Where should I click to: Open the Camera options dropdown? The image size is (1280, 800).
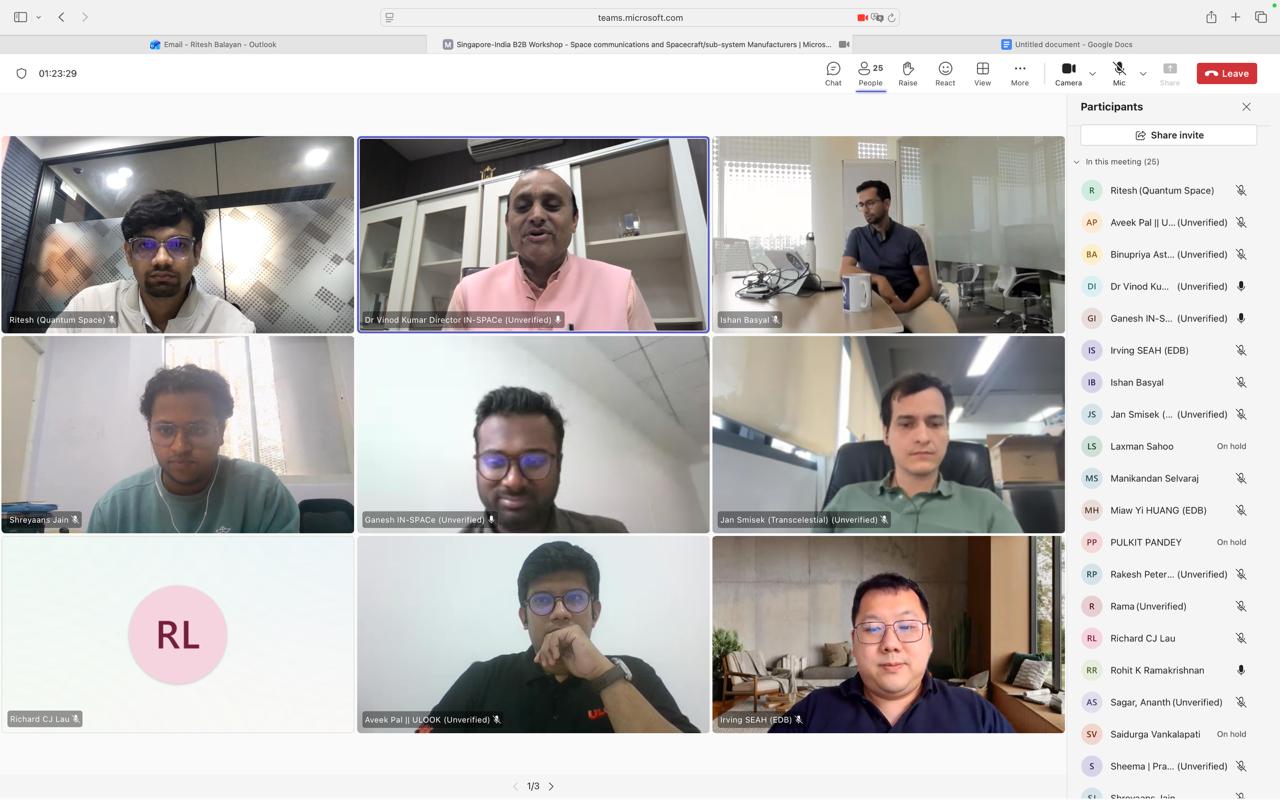click(1092, 73)
